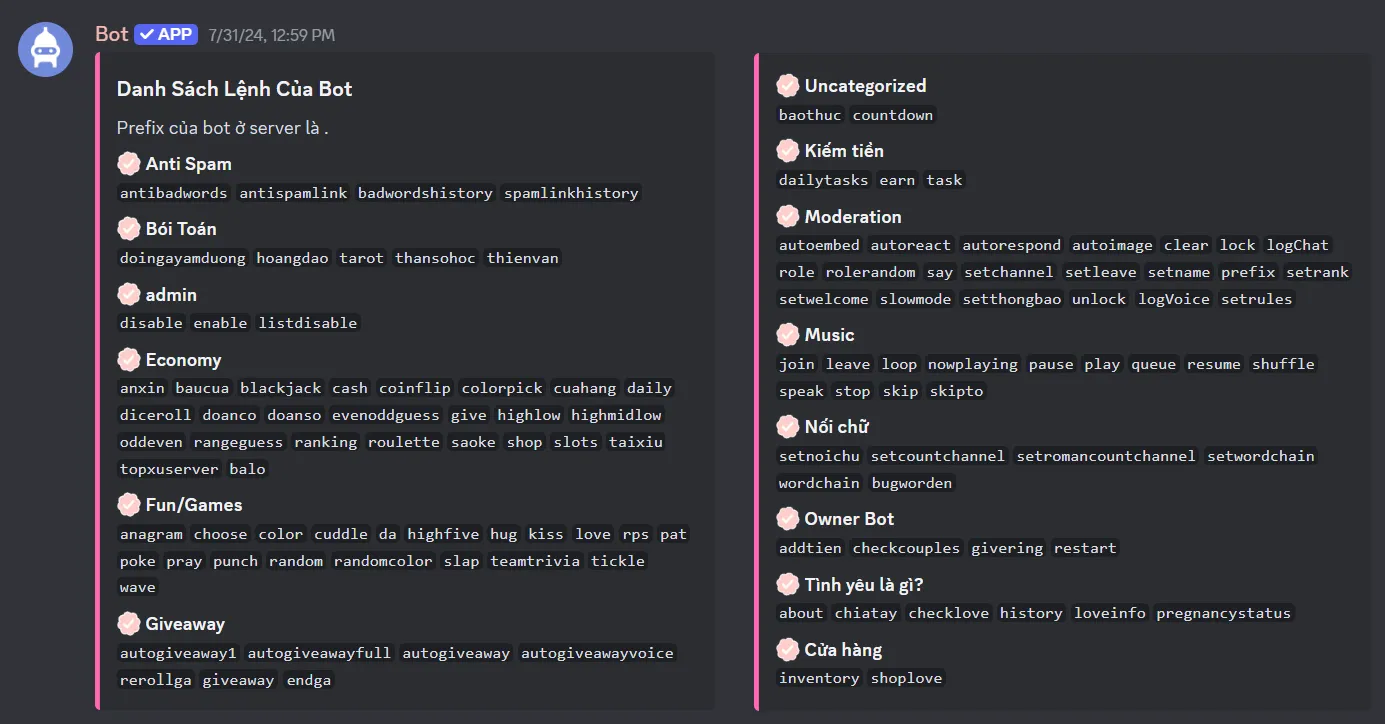The height and width of the screenshot is (724, 1385).
Task: Click the Danh Sách Lệnh Của Bot title
Action: point(233,88)
